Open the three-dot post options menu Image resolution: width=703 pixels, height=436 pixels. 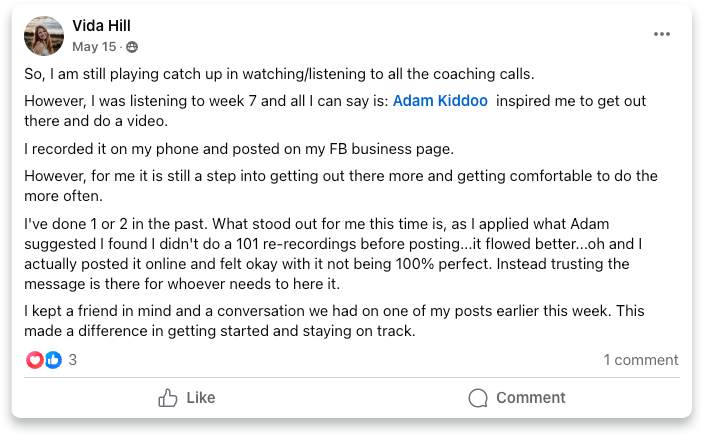click(x=662, y=34)
